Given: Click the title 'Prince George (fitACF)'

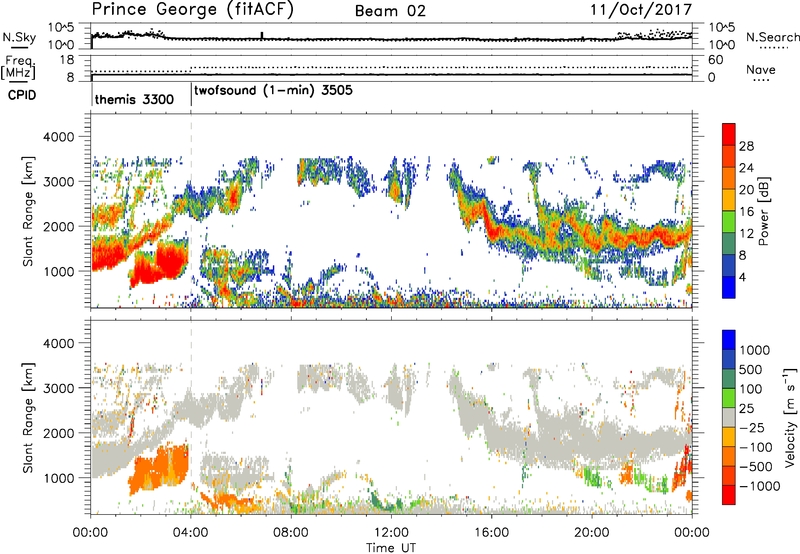Looking at the screenshot, I should pyautogui.click(x=193, y=9).
